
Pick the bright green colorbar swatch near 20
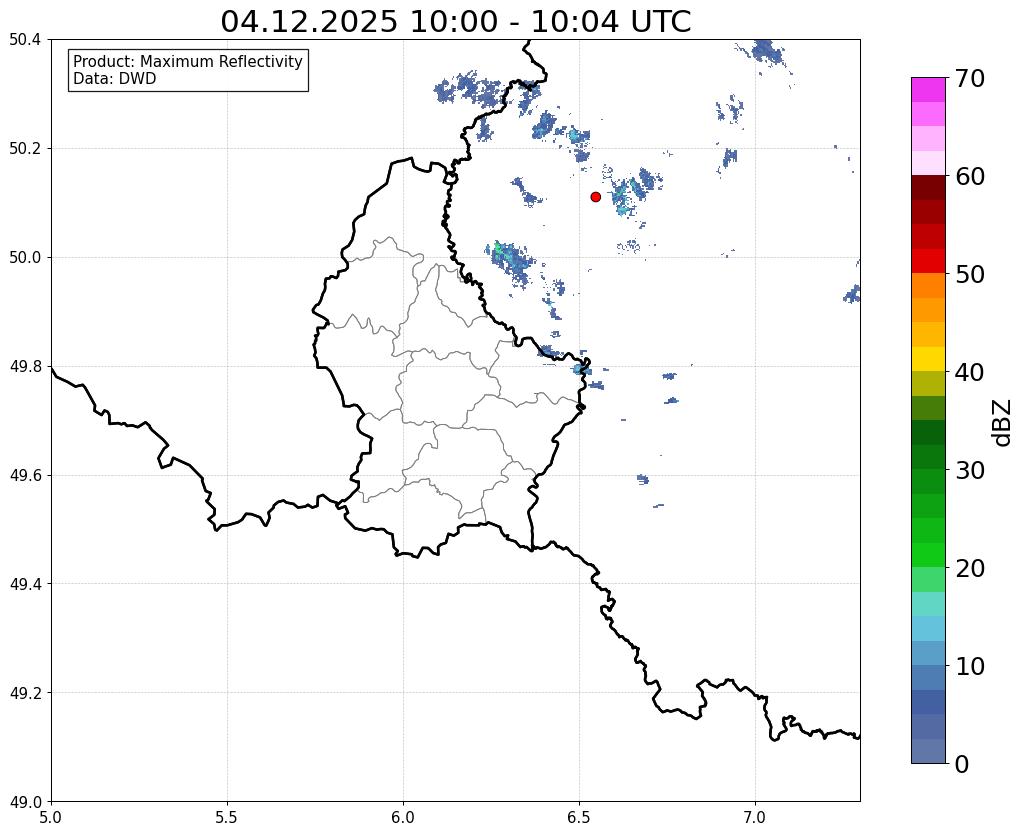[x=928, y=555]
